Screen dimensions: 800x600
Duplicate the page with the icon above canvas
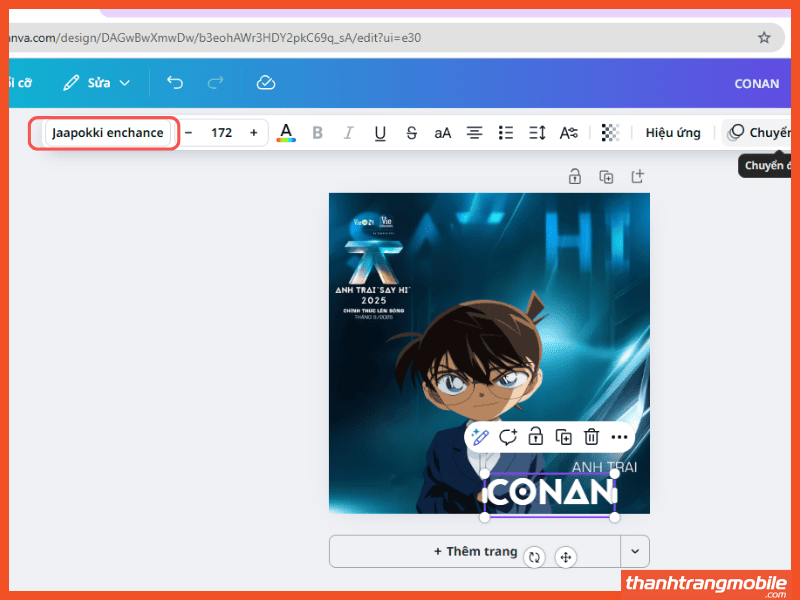tap(606, 177)
